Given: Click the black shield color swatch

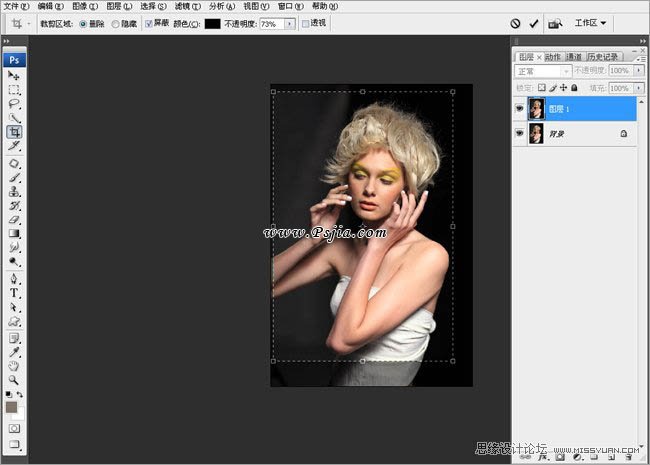Looking at the screenshot, I should (x=212, y=23).
